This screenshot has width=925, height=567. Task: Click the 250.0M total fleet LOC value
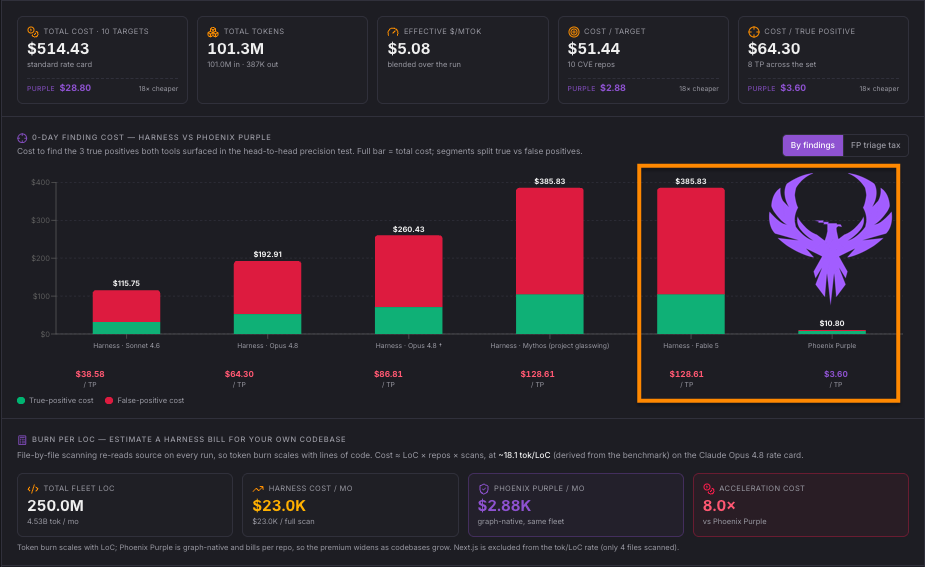pyautogui.click(x=55, y=506)
